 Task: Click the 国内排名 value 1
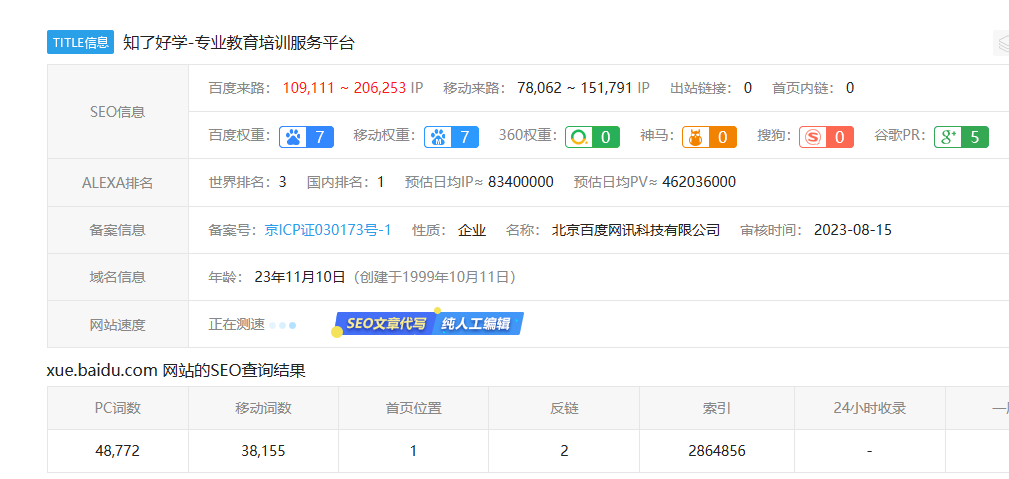tap(380, 182)
